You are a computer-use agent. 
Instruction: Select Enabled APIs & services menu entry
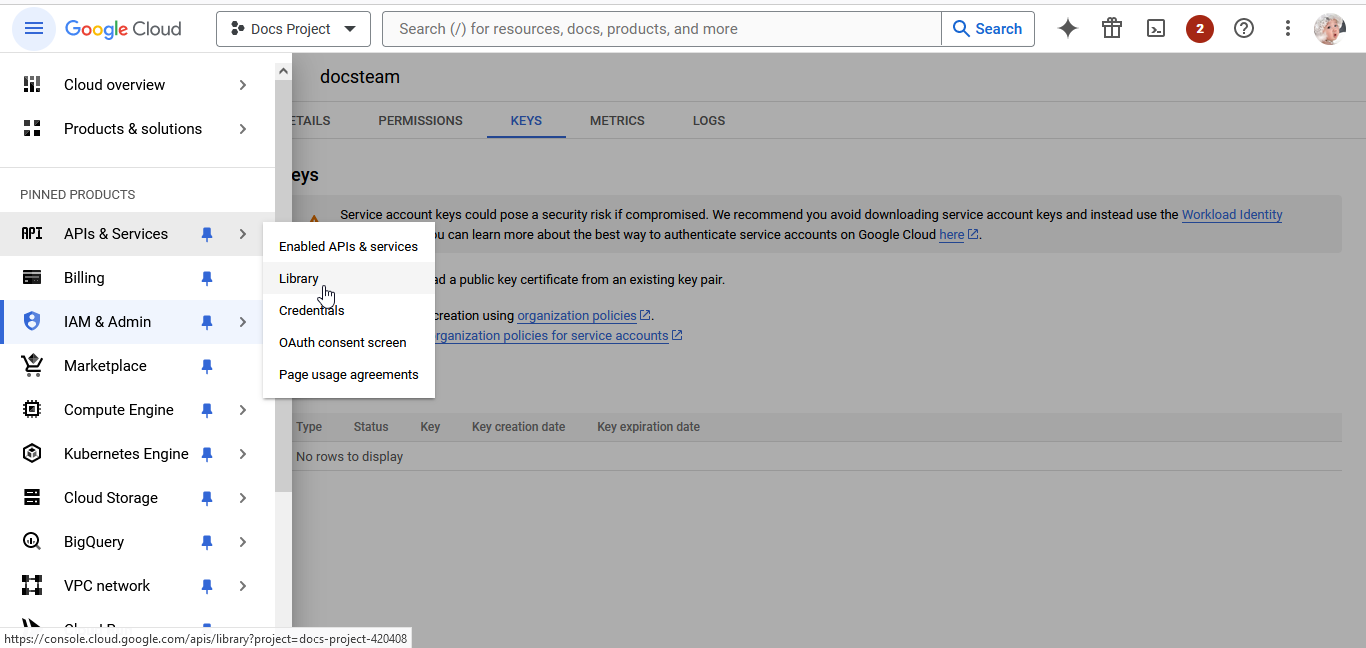pyautogui.click(x=348, y=246)
